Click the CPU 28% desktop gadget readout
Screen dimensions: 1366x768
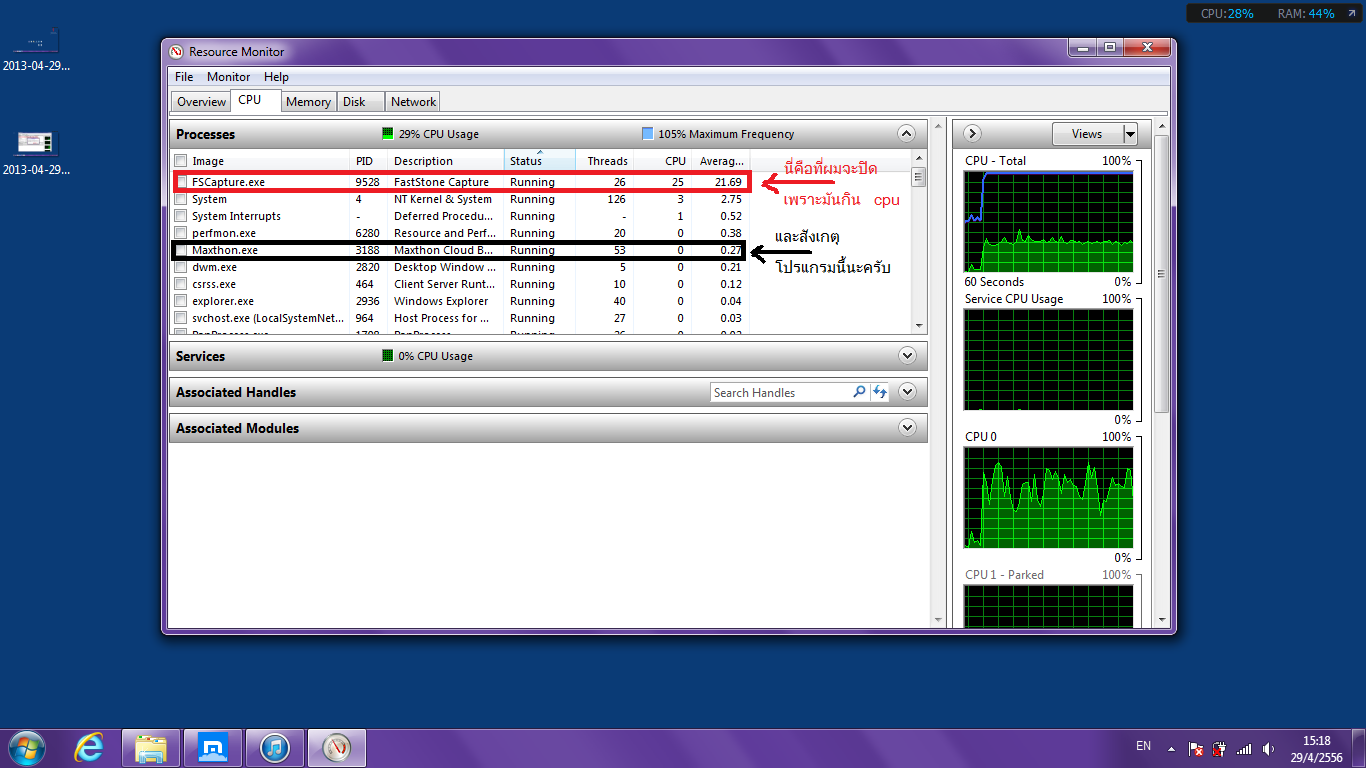tap(1227, 13)
